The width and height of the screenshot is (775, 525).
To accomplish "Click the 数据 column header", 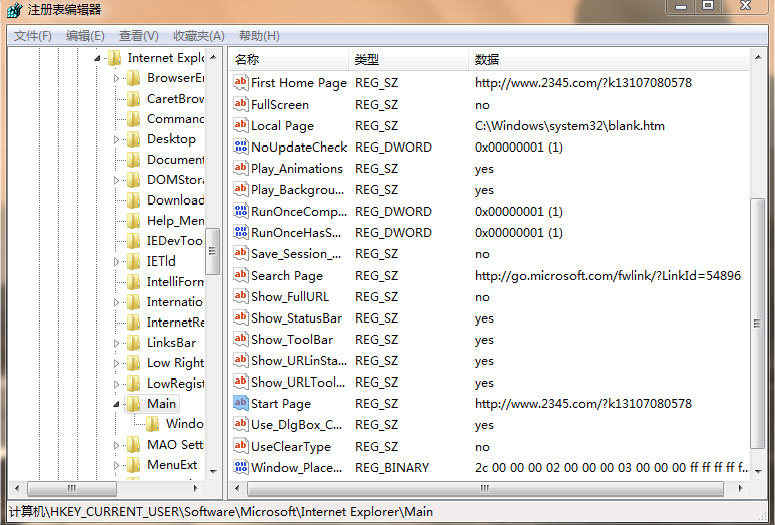I will click(x=600, y=60).
